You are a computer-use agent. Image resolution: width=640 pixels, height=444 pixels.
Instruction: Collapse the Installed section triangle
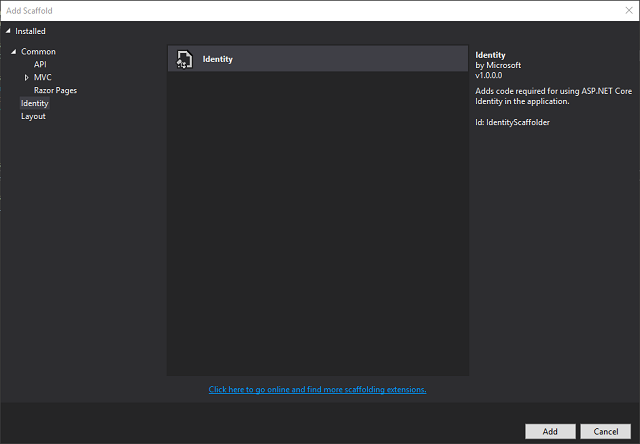[x=9, y=31]
